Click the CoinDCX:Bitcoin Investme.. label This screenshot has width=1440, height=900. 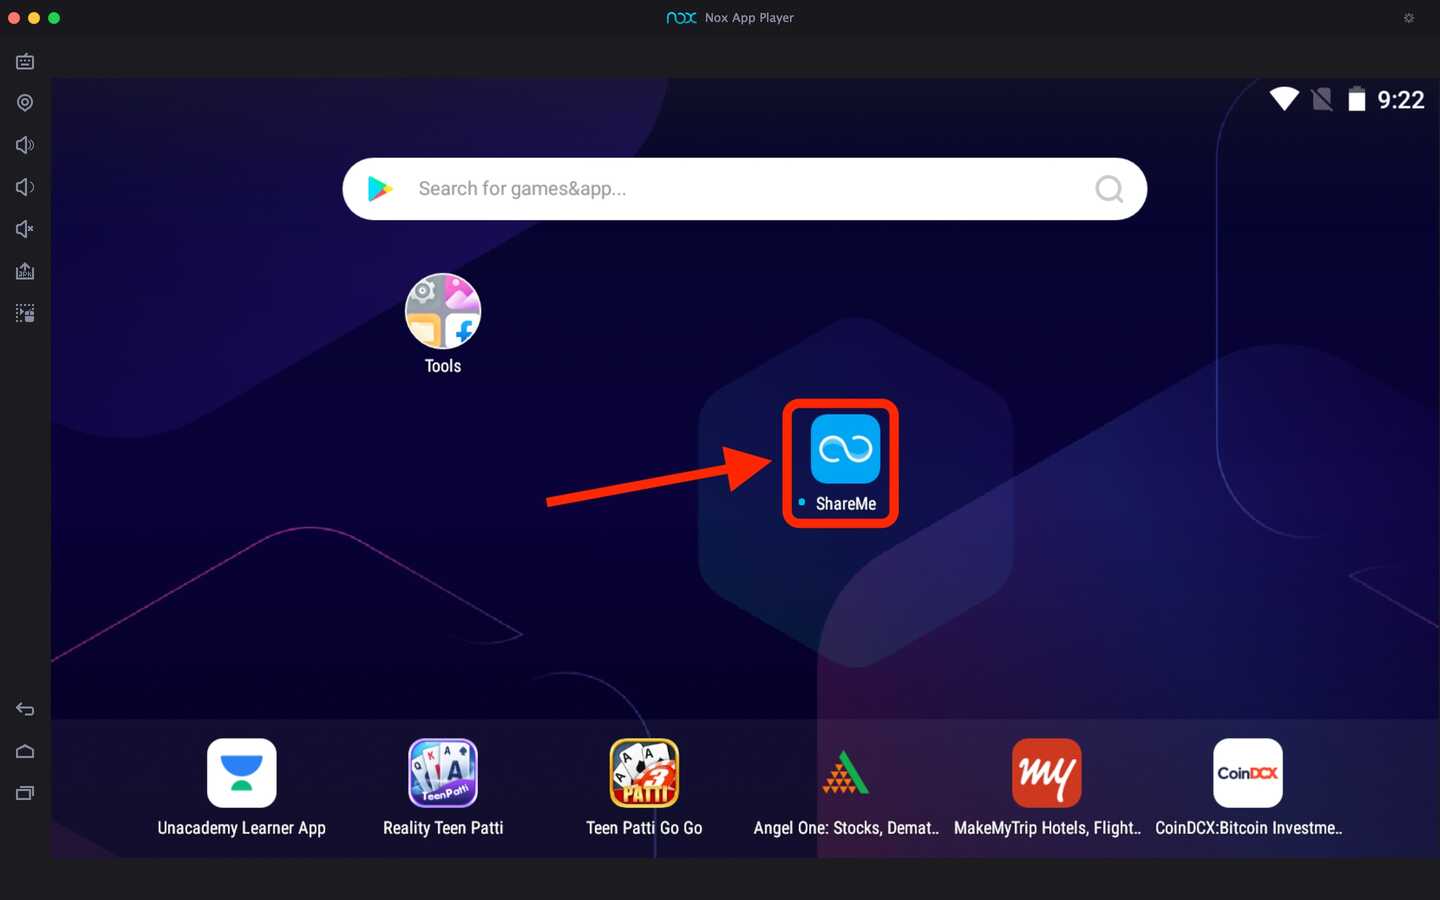[x=1248, y=828]
